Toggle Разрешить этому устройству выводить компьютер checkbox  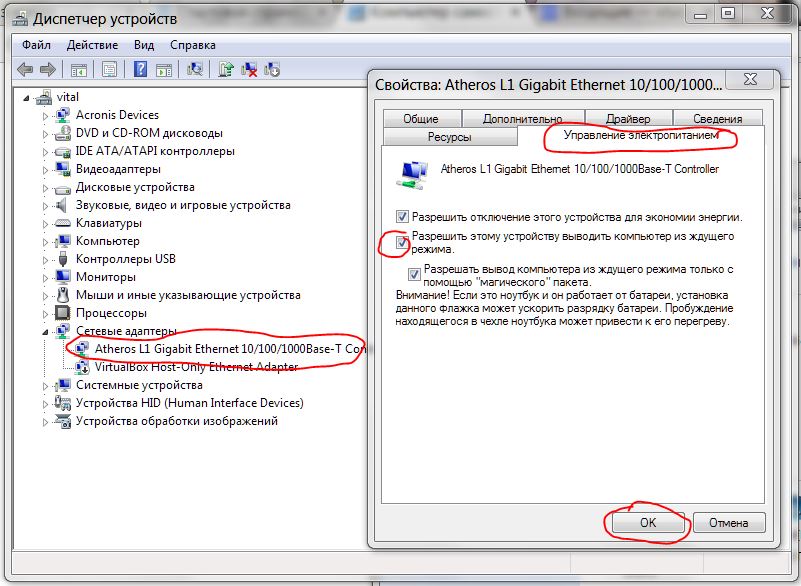pyautogui.click(x=402, y=242)
